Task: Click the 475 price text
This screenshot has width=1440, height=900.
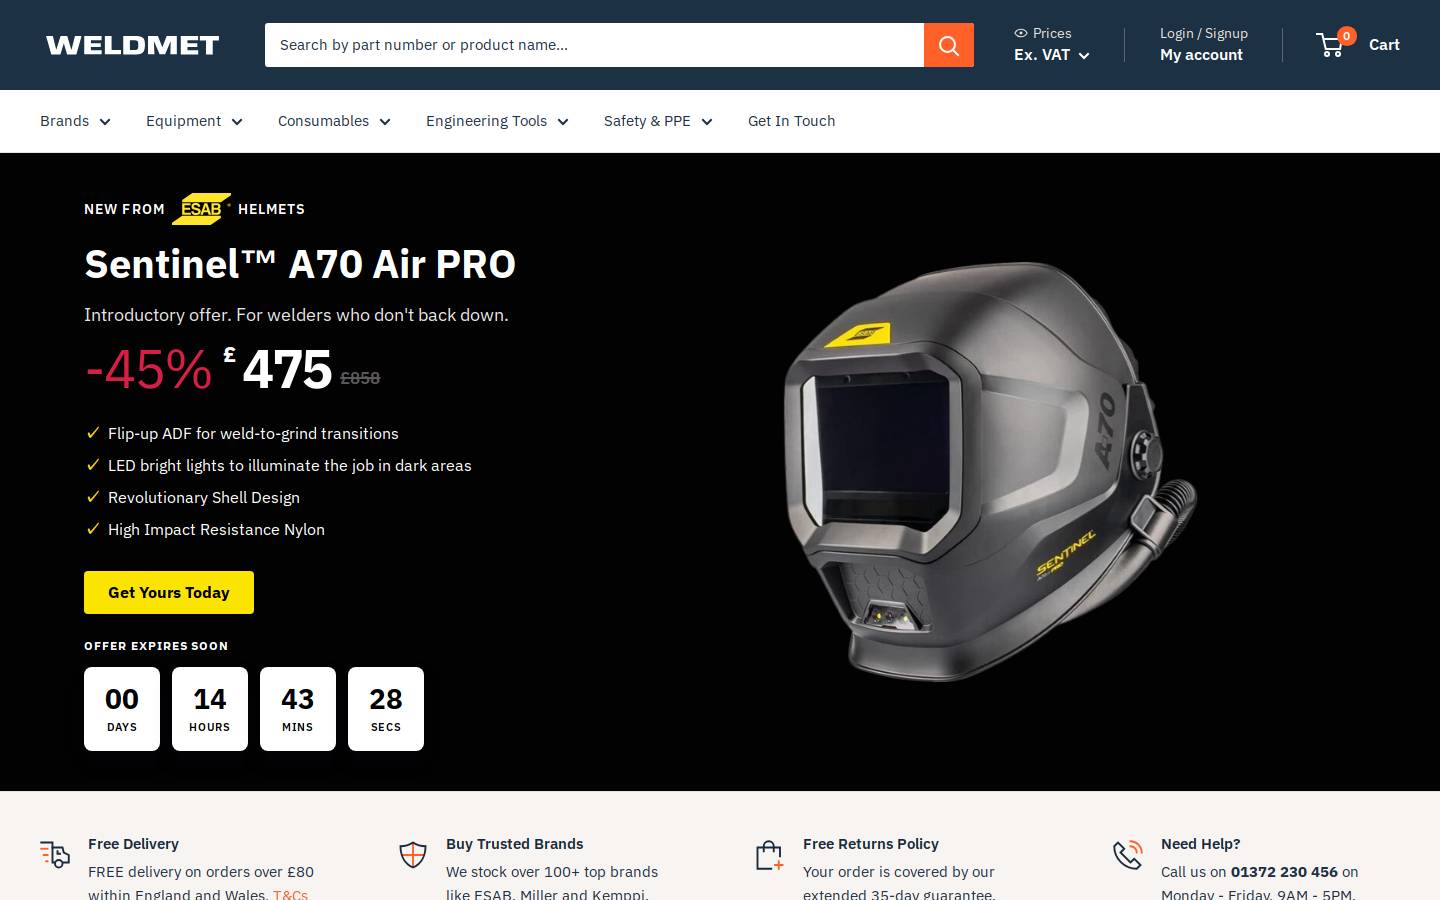Action: [287, 369]
